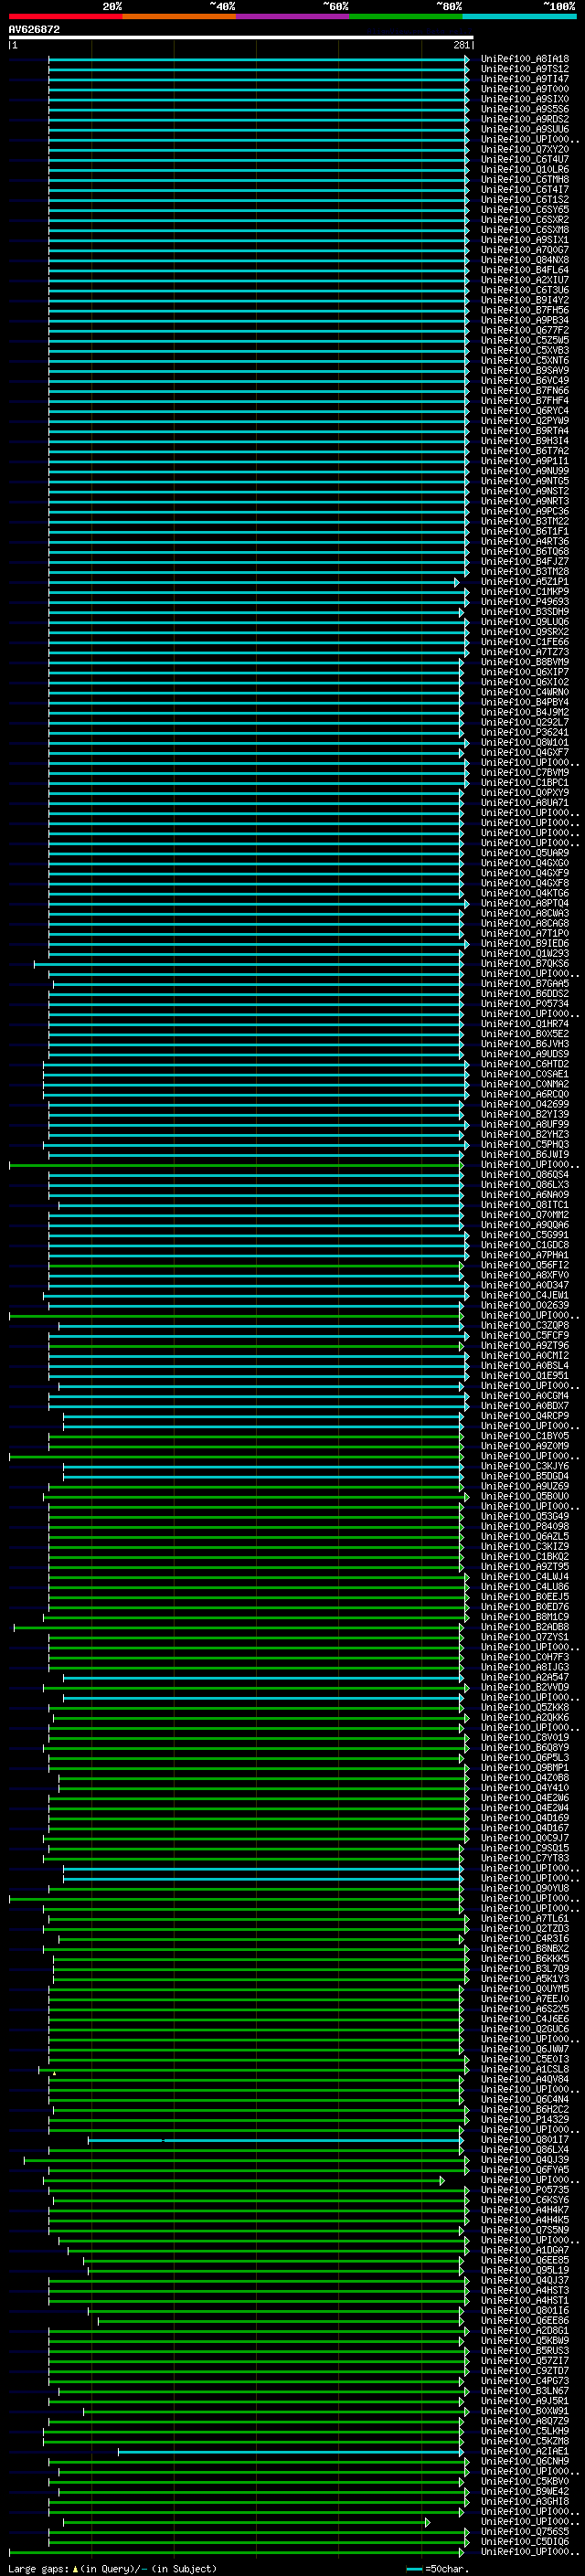
Task: Click the orange ~40% identity legend bar
Action: pos(179,16)
